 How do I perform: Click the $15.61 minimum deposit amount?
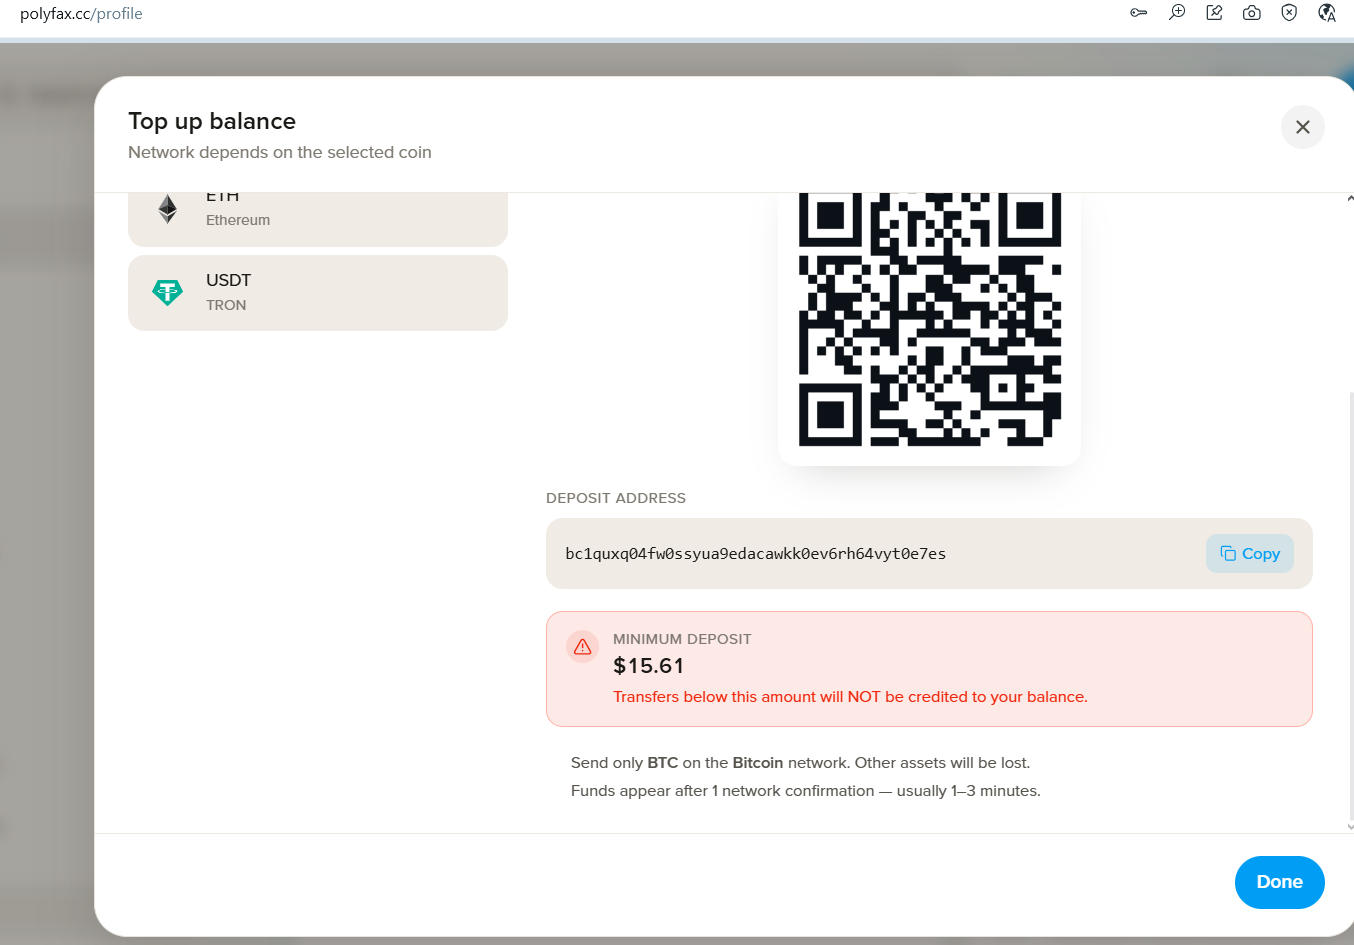[x=648, y=666]
